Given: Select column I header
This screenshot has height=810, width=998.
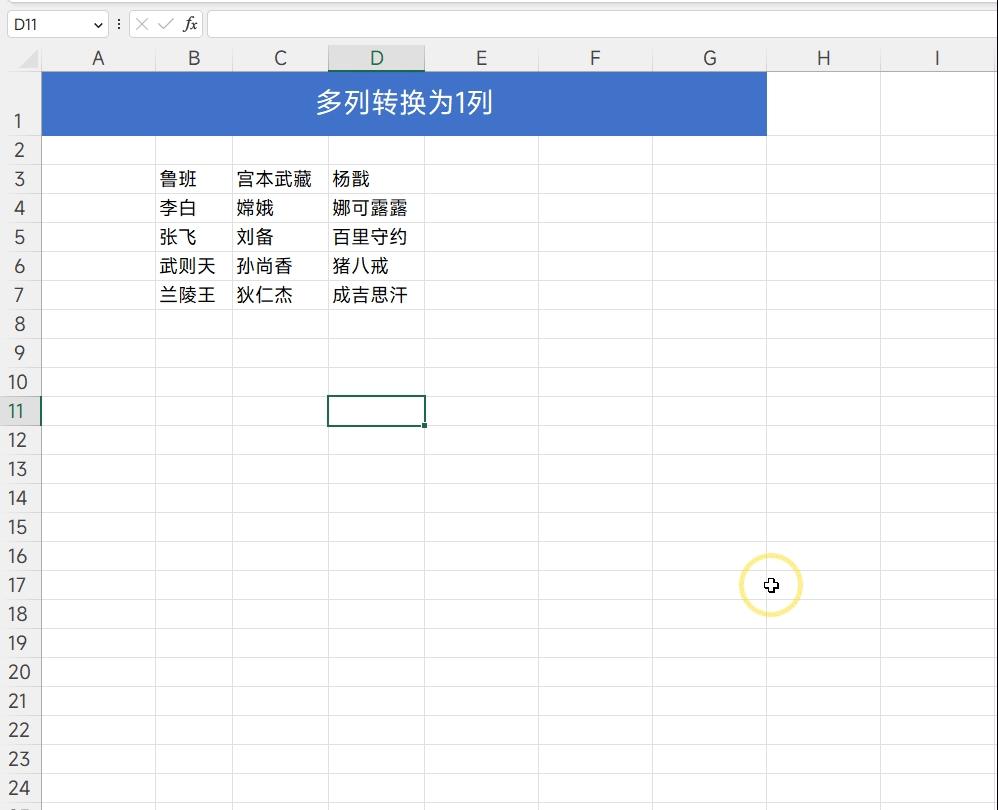Looking at the screenshot, I should pos(937,58).
